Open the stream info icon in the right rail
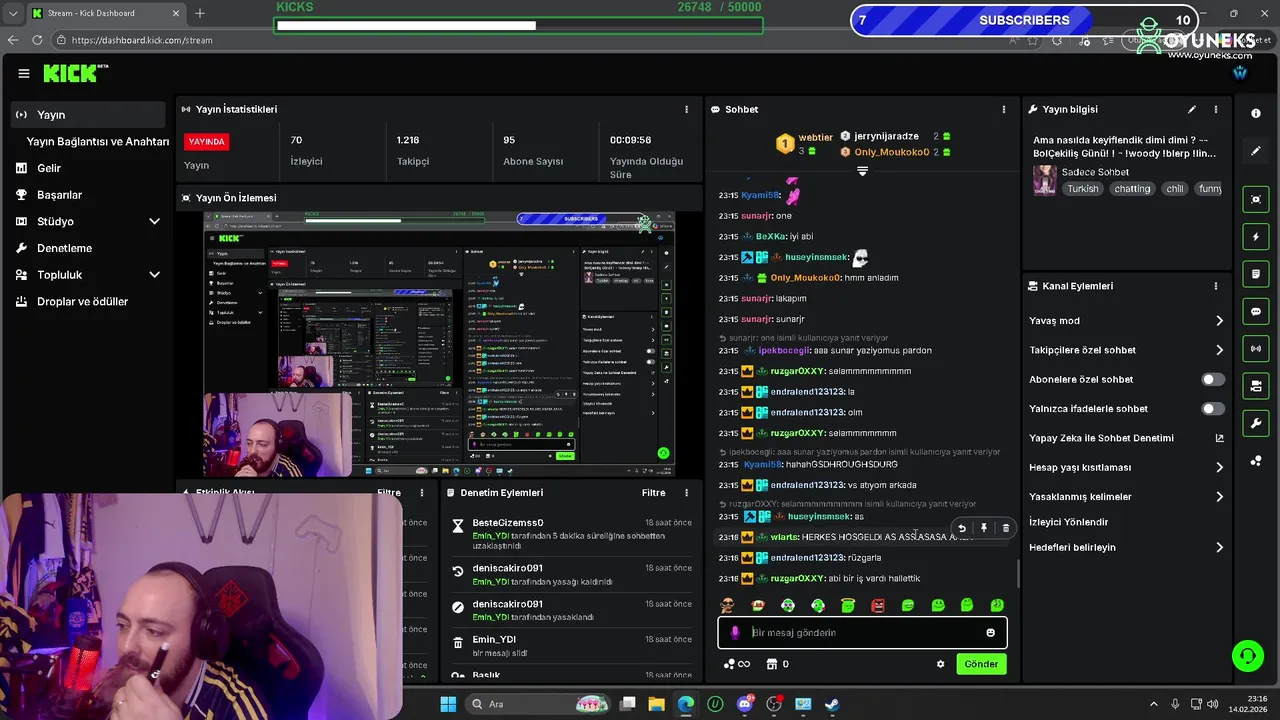 point(1256,113)
